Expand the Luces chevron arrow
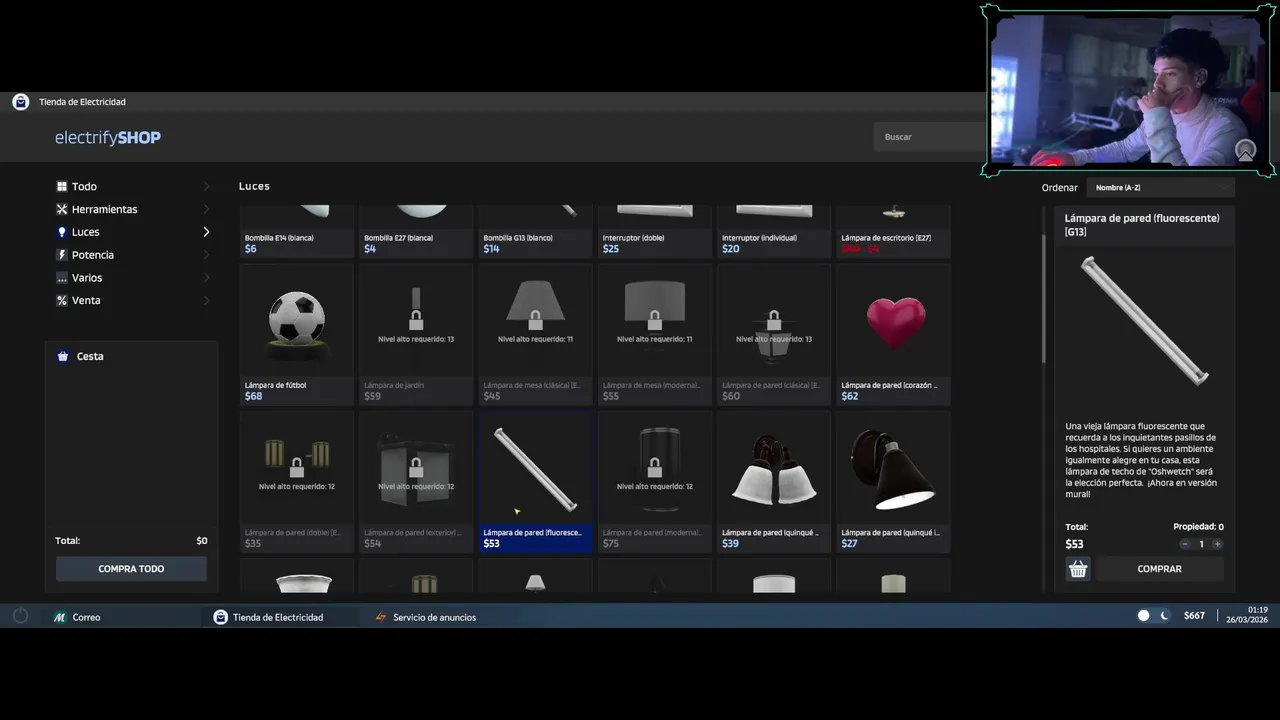This screenshot has height=720, width=1280. point(207,232)
